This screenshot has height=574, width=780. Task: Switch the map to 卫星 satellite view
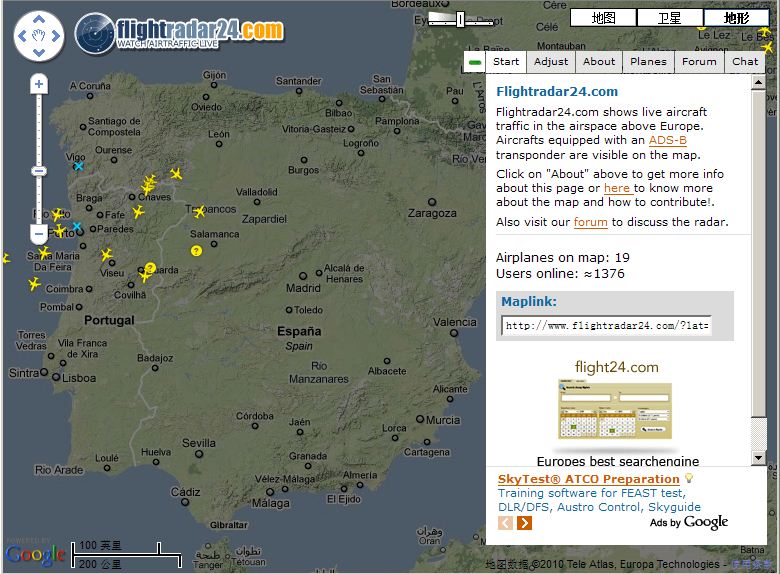click(x=669, y=18)
